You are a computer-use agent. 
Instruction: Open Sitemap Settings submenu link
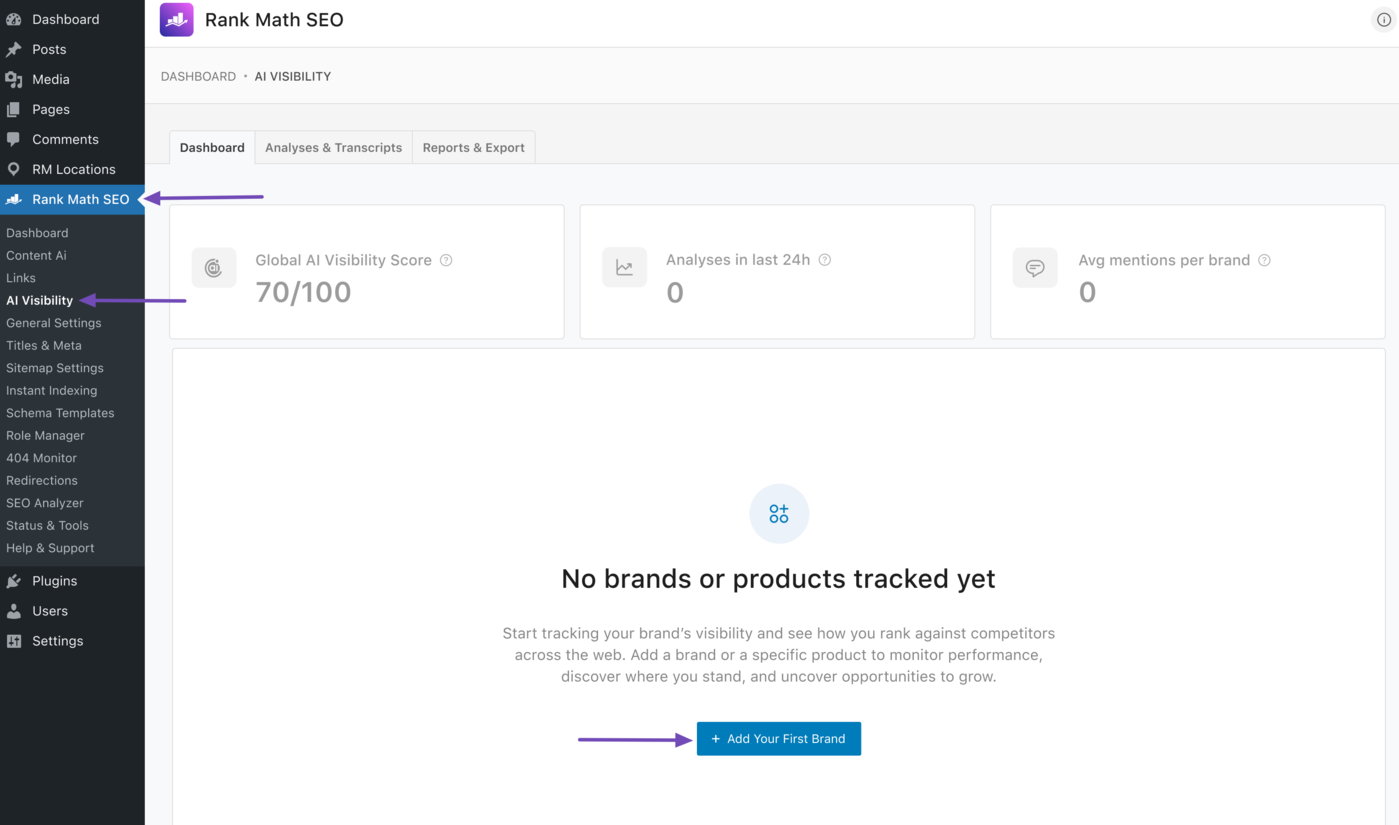(x=55, y=368)
